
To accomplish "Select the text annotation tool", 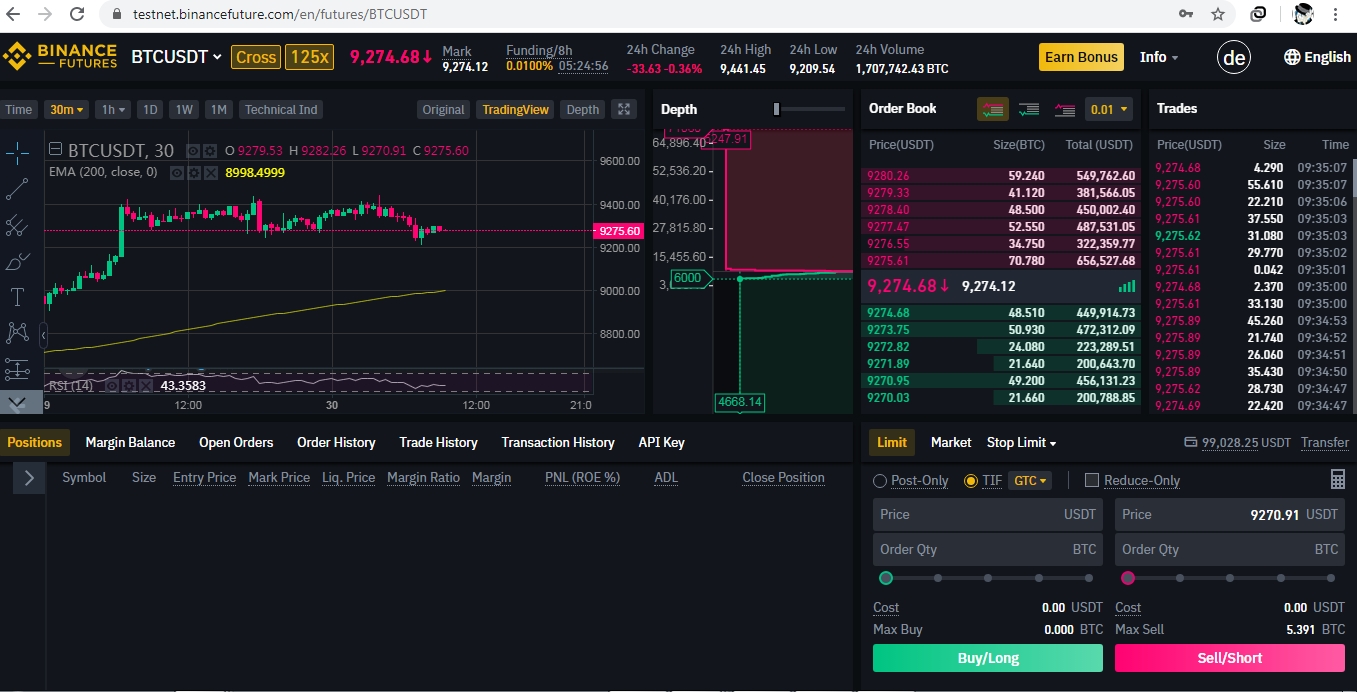I will 17,297.
